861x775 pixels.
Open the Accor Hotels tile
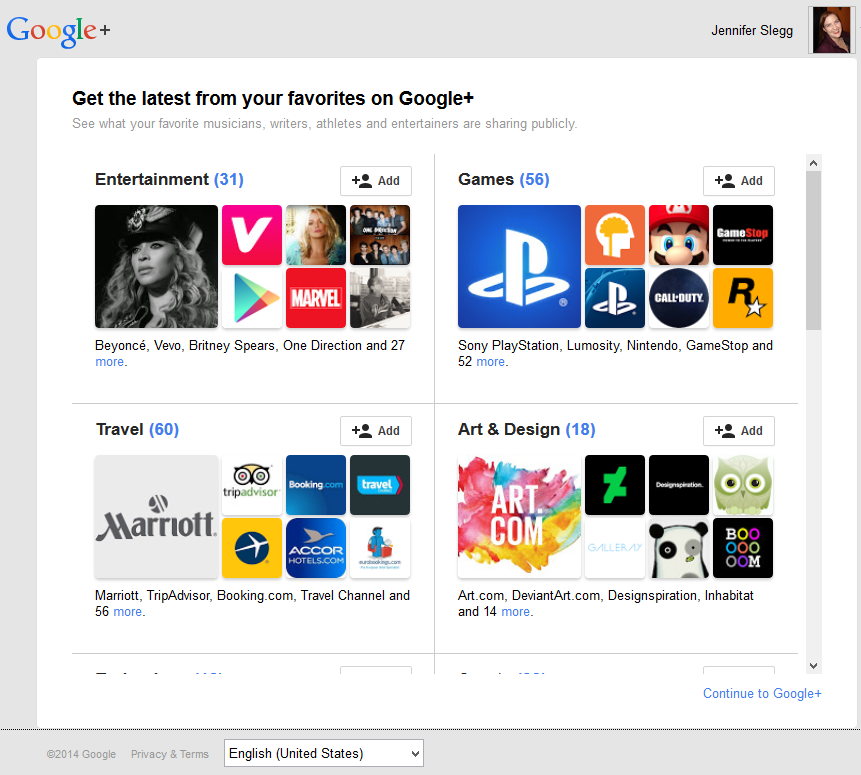[x=316, y=548]
